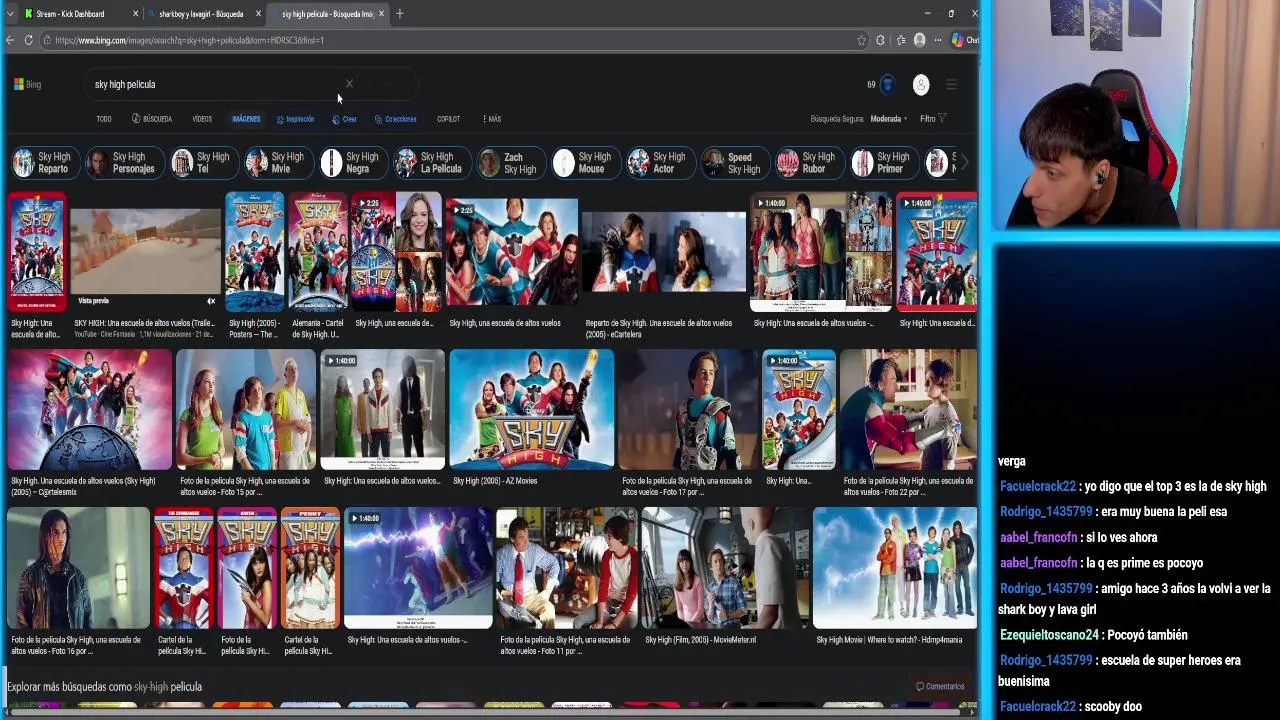Open the Sky High (2005) - AZ Movies image
1280x720 pixels.
click(531, 410)
